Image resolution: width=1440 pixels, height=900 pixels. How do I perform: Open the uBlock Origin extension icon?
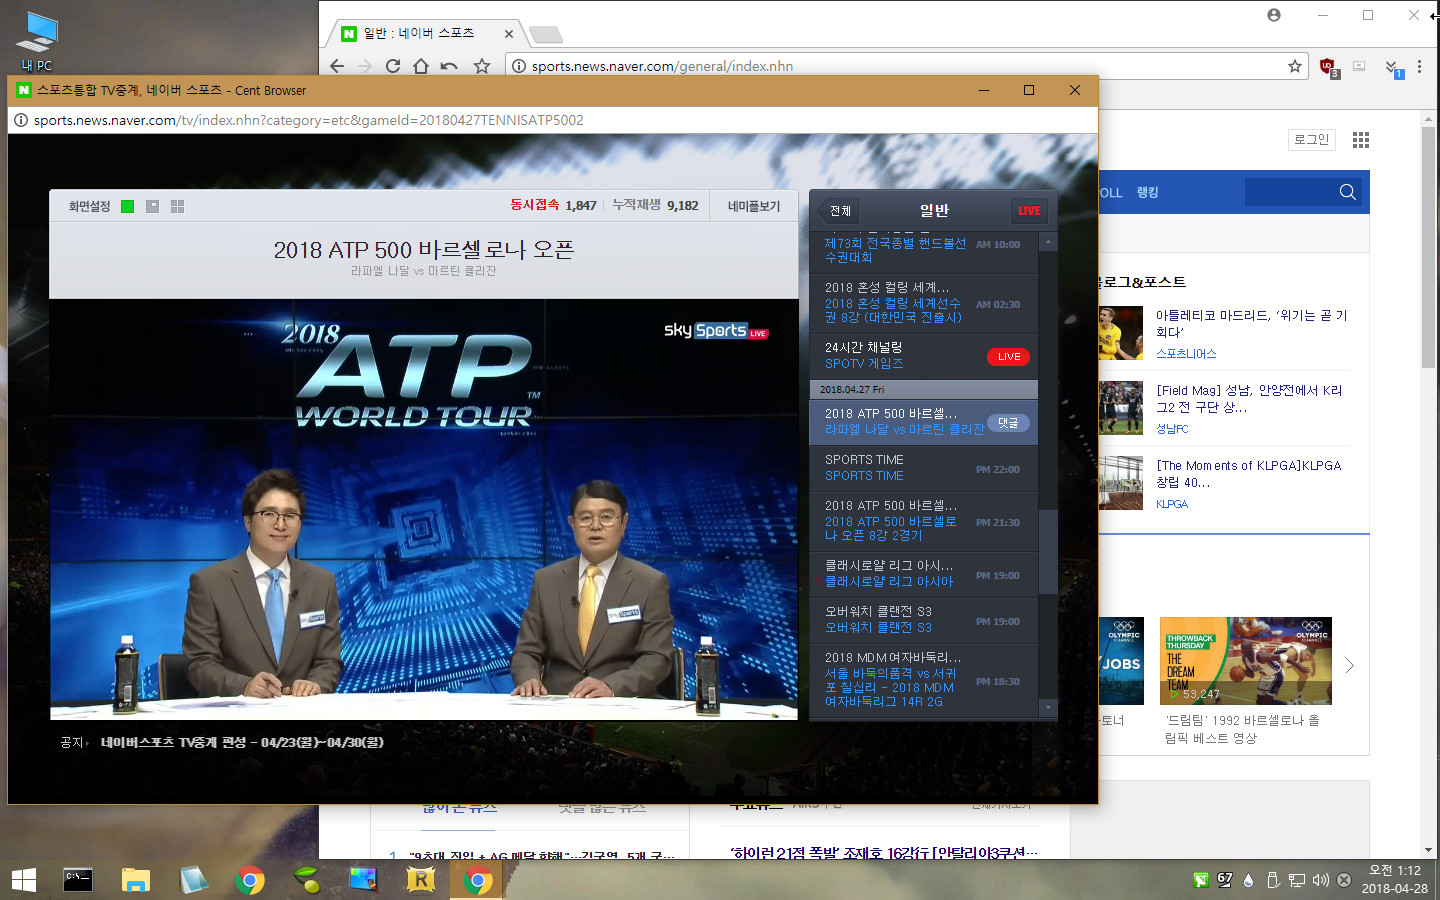(x=1328, y=67)
